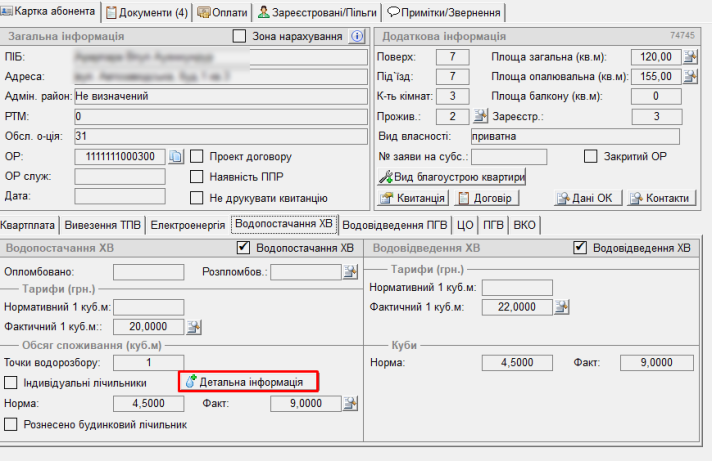Tick the Проект договору checkbox
The width and height of the screenshot is (712, 461).
point(197,157)
